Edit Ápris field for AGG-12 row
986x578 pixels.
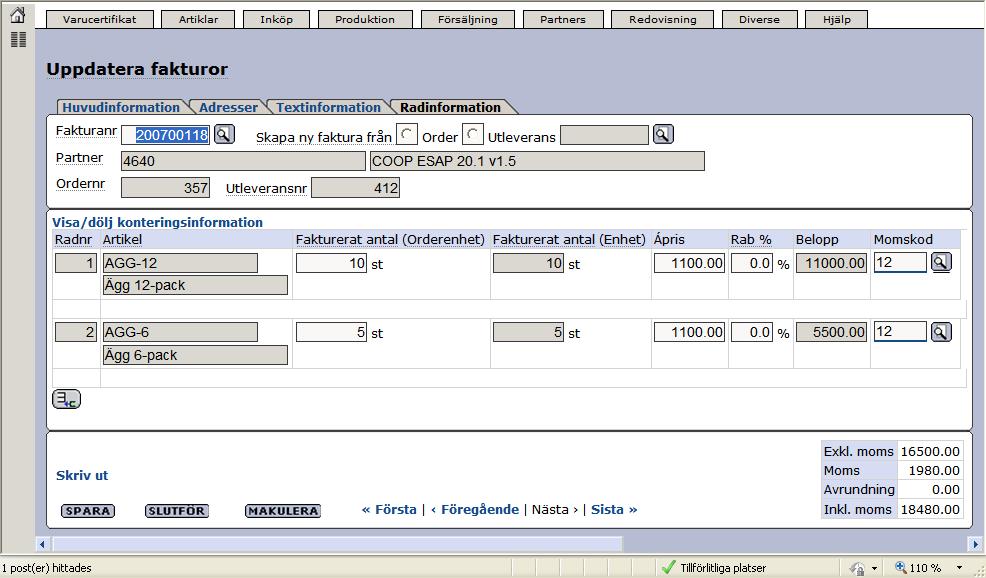689,263
